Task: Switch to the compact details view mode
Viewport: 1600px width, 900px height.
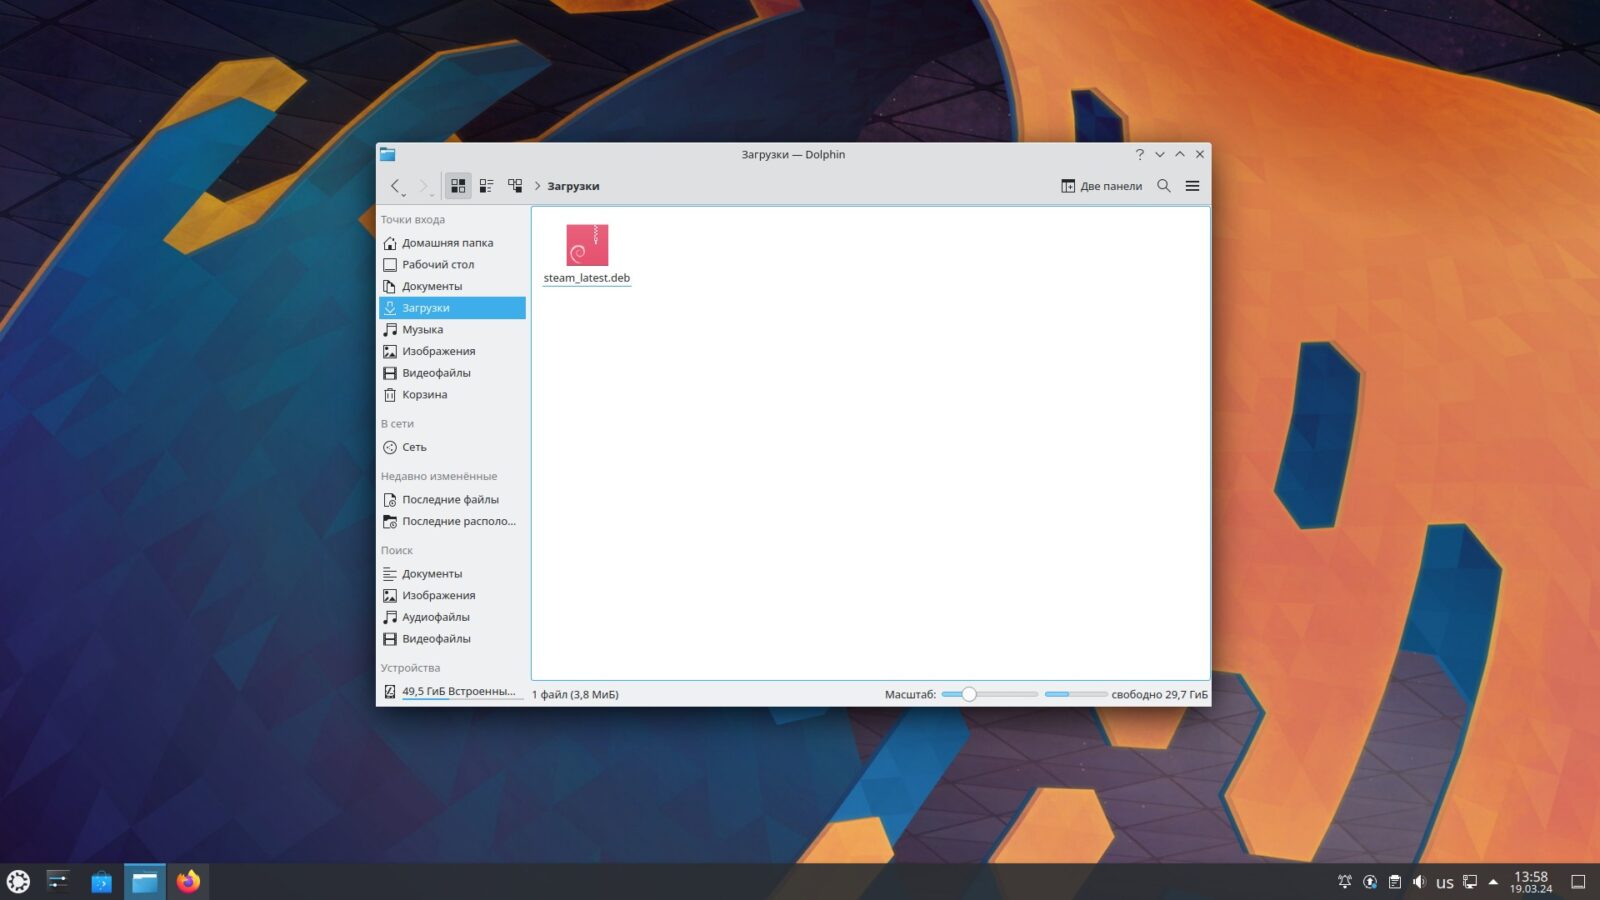Action: (x=486, y=185)
